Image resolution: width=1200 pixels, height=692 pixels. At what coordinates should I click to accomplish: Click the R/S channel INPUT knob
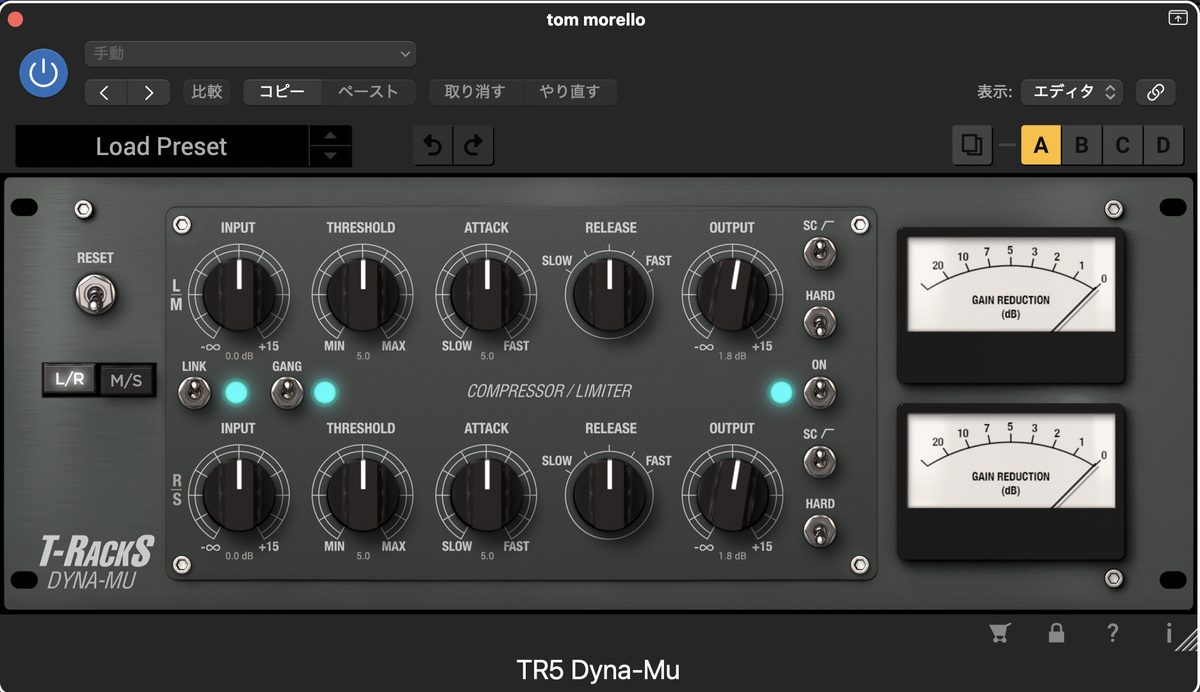[239, 492]
